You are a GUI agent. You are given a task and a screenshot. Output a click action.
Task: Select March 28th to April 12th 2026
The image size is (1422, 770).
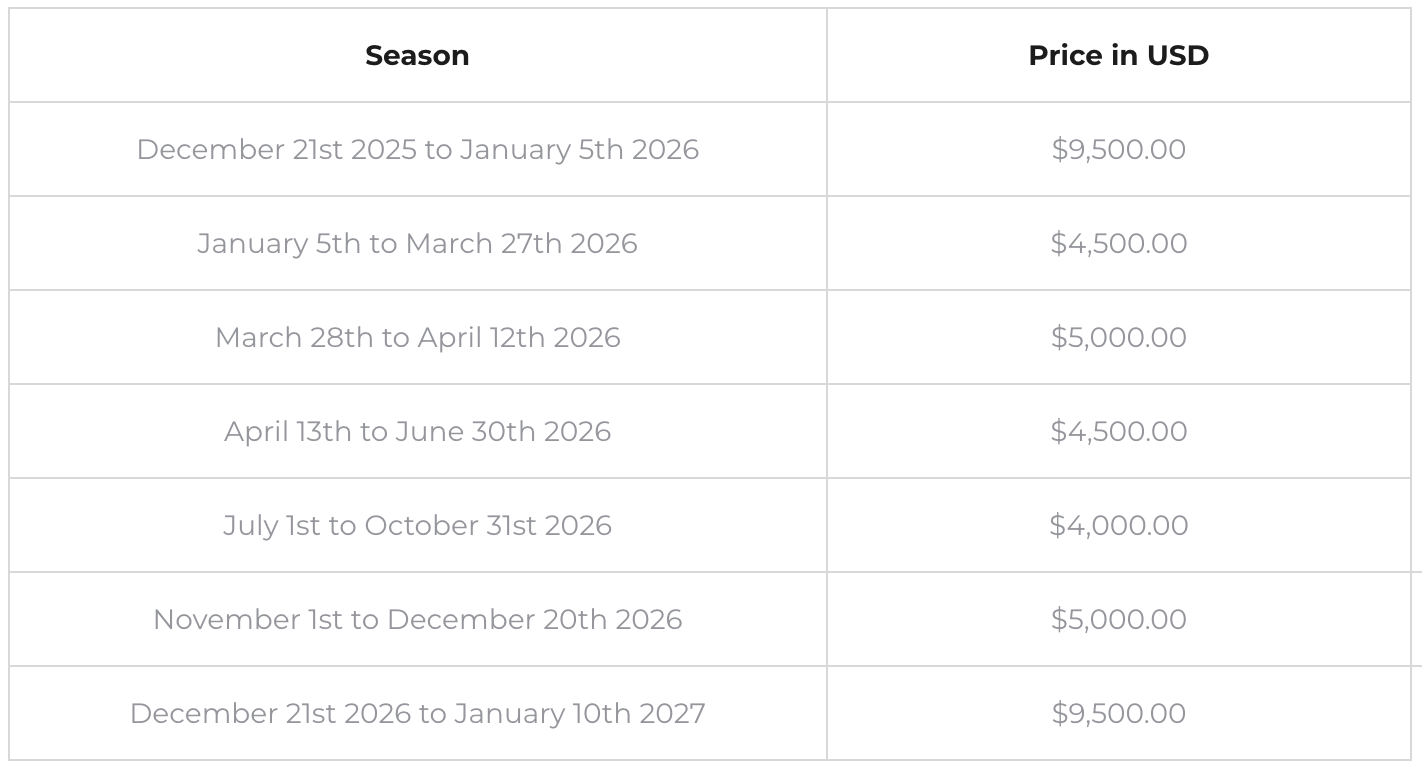[417, 338]
